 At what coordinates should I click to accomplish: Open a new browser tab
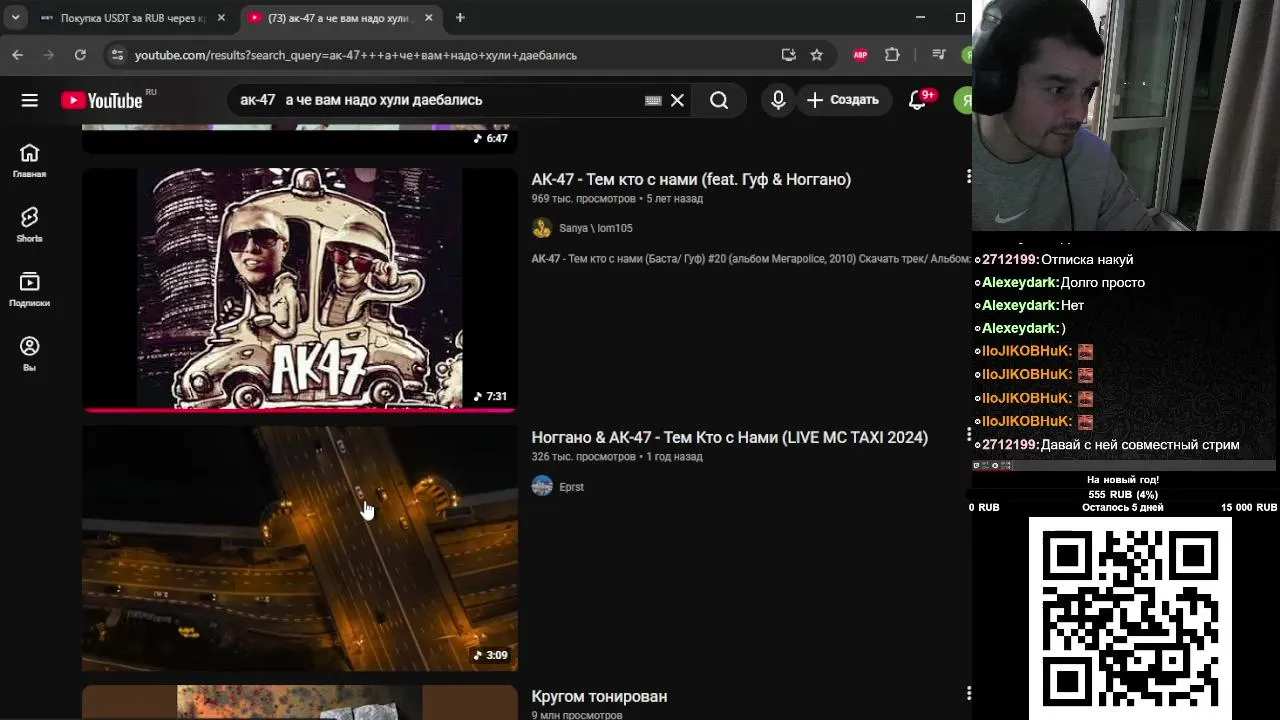[460, 18]
